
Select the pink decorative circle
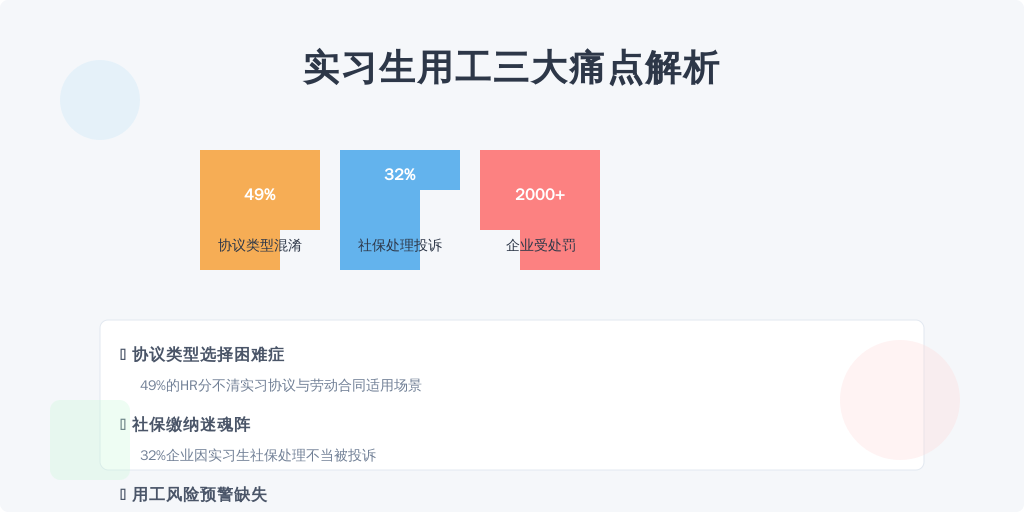900,400
